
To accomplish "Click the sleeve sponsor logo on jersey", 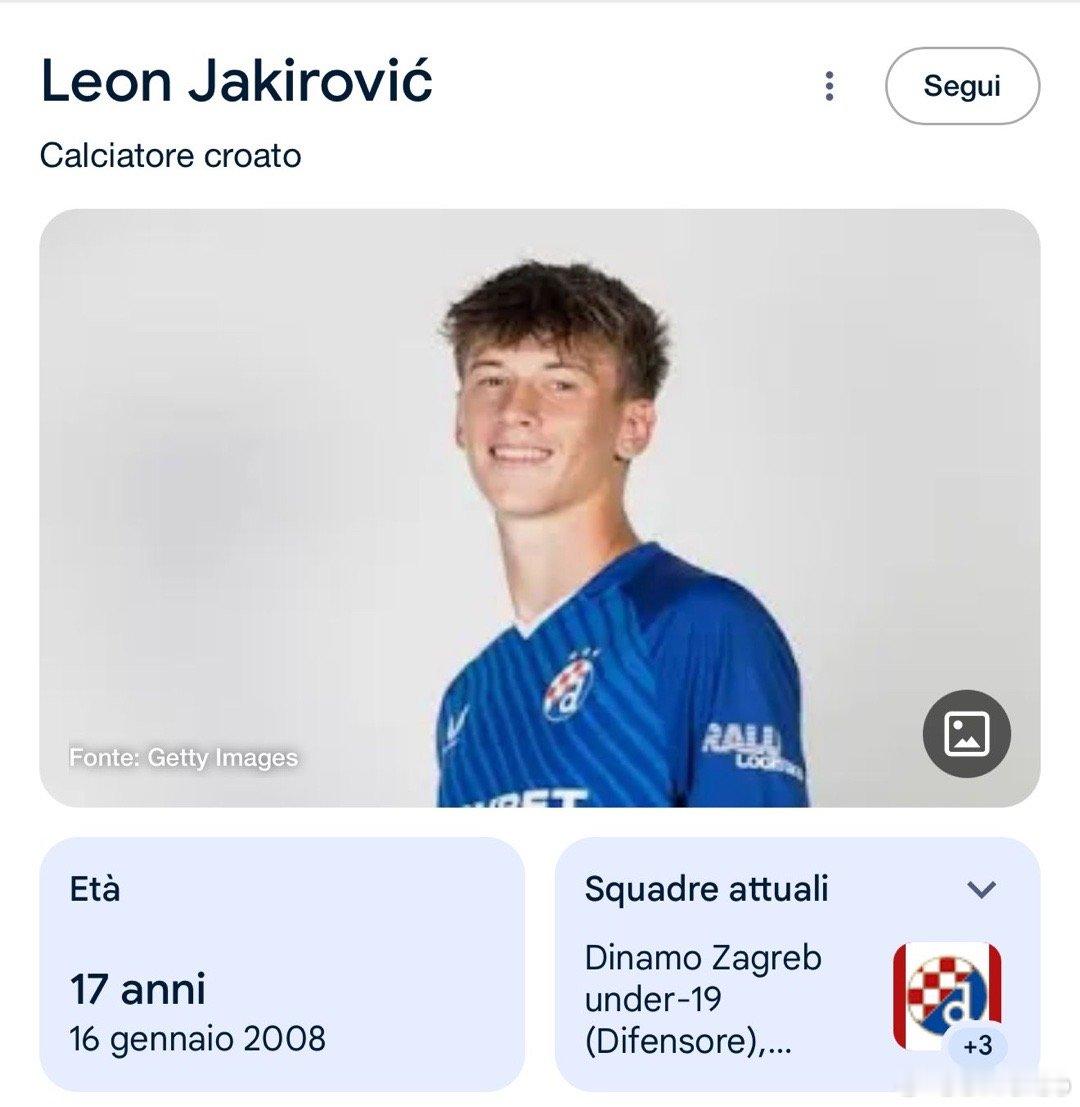I will click(750, 748).
